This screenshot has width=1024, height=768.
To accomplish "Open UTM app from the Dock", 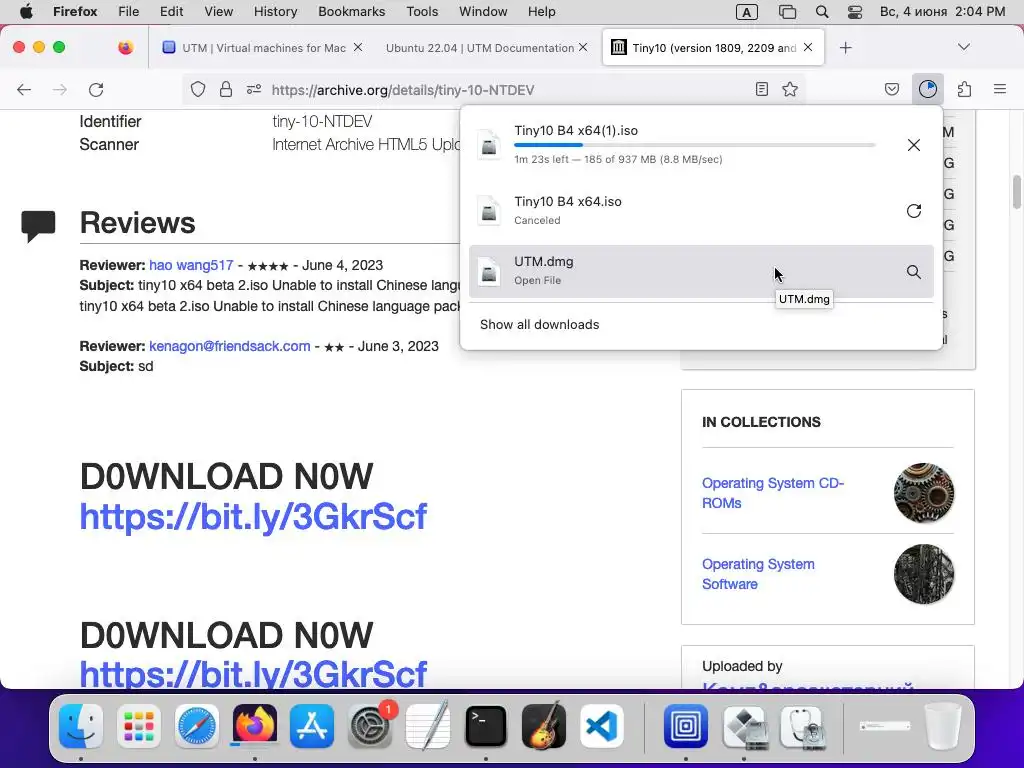I will pos(686,726).
